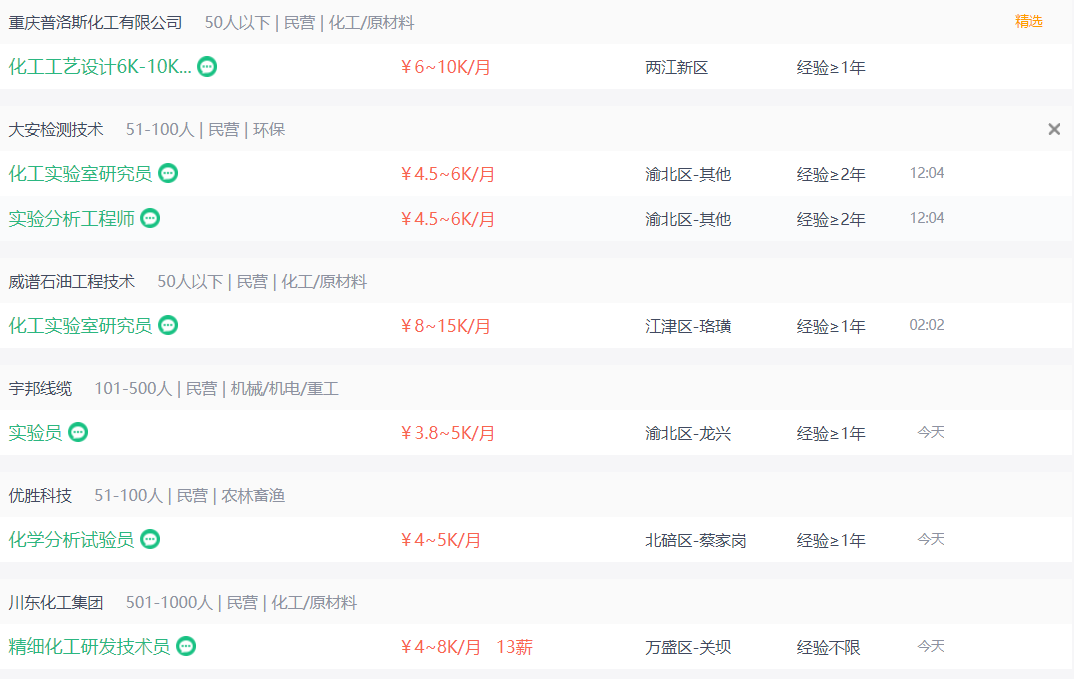Image resolution: width=1074 pixels, height=679 pixels.
Task: Open company page 川东化工集团
Action: 56,602
